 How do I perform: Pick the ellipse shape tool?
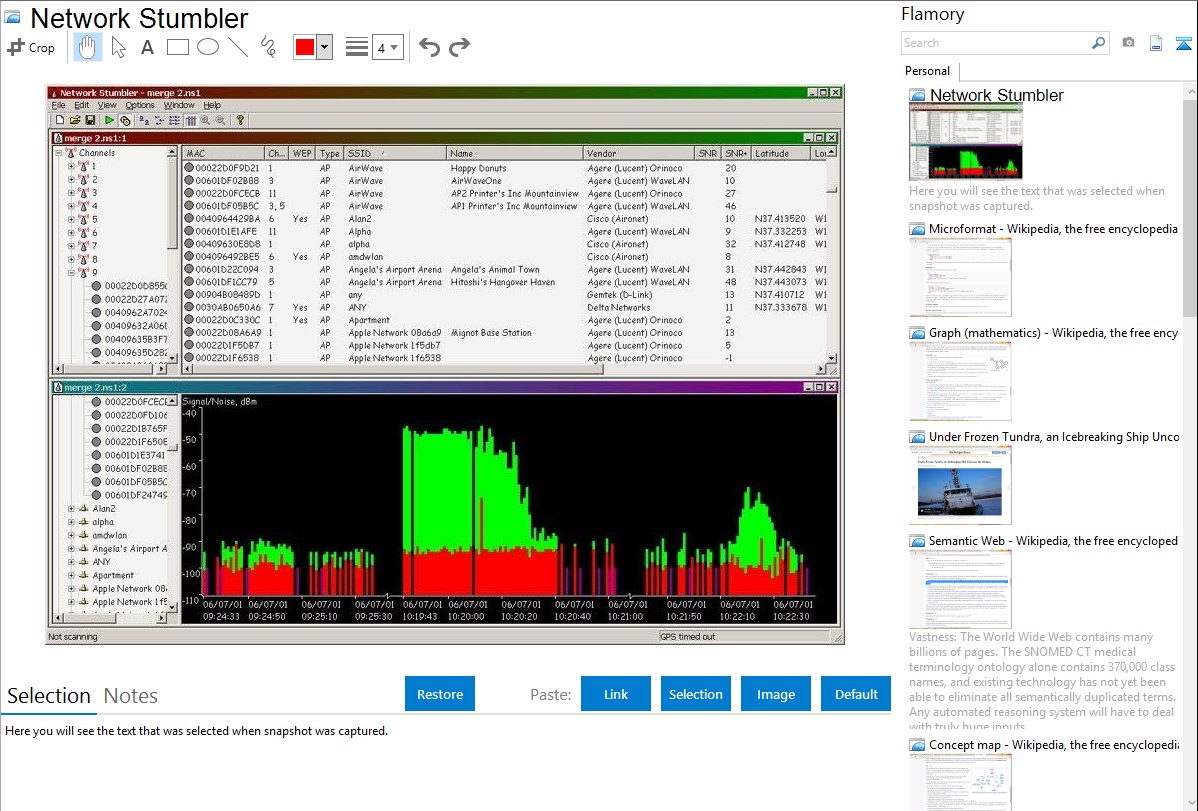208,47
